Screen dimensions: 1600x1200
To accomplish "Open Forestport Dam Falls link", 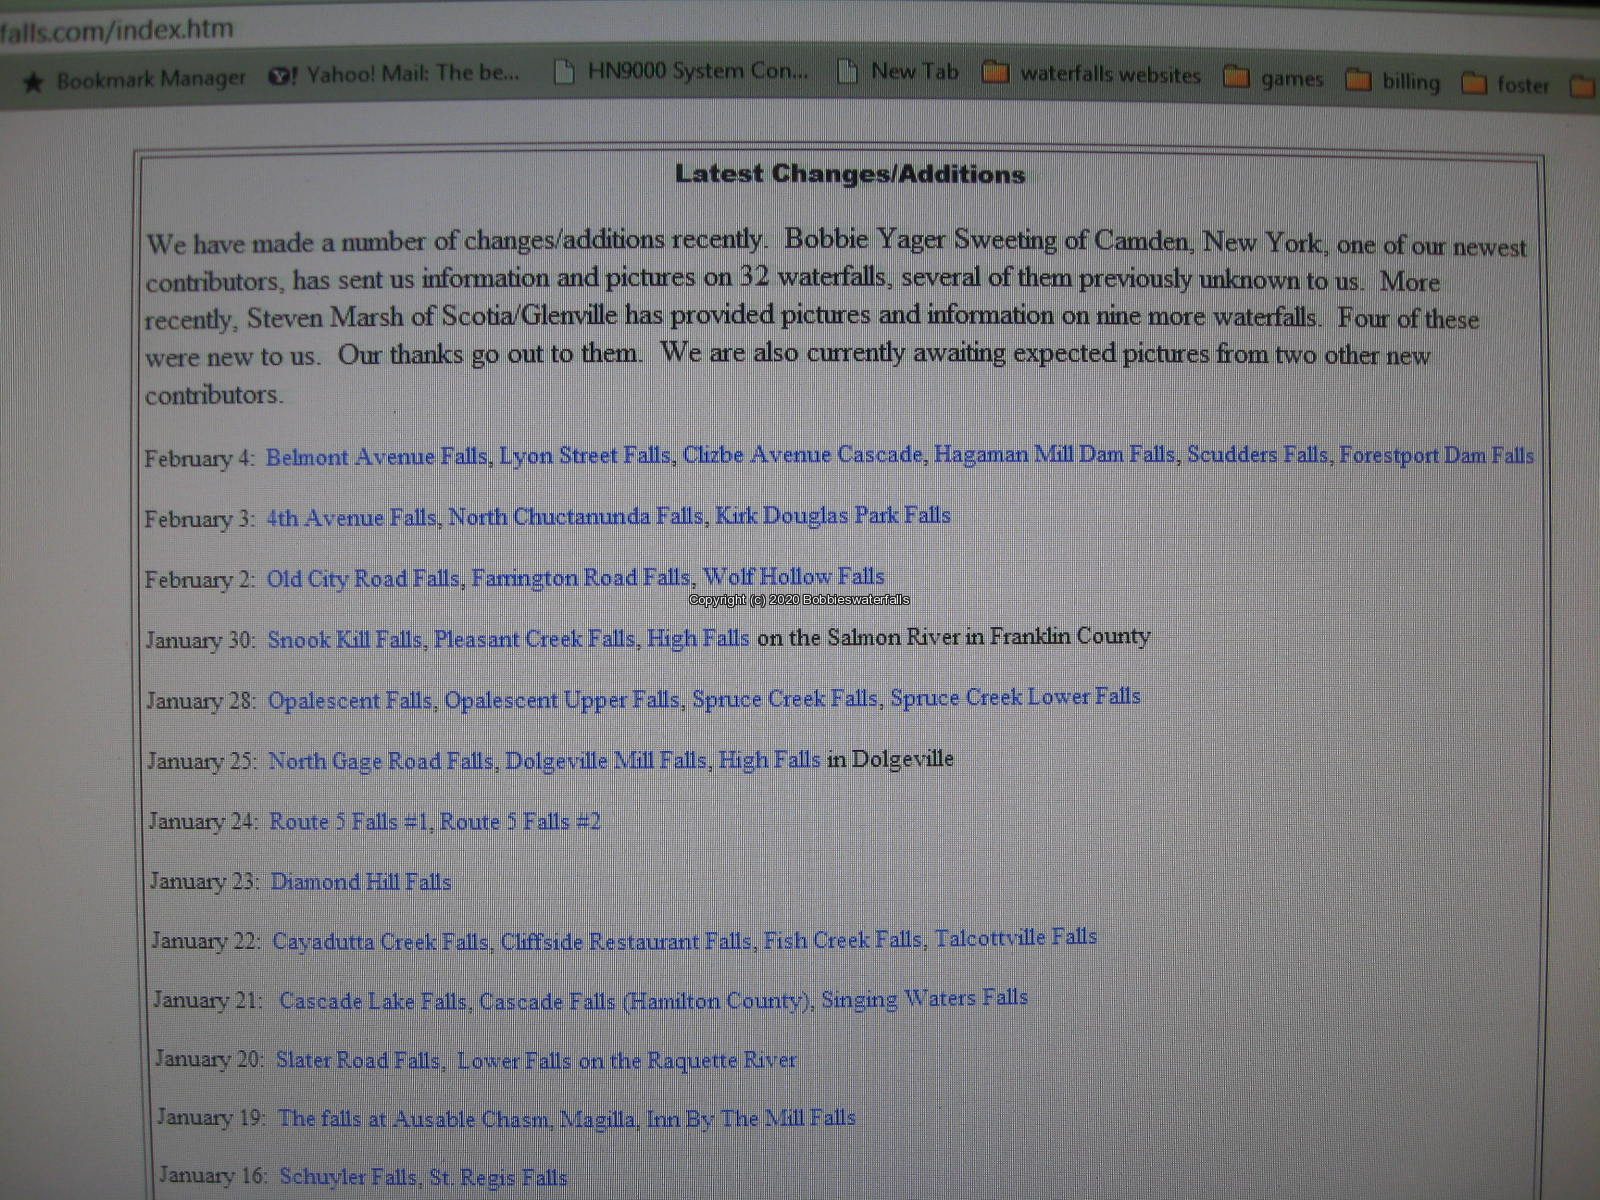I will (1437, 455).
